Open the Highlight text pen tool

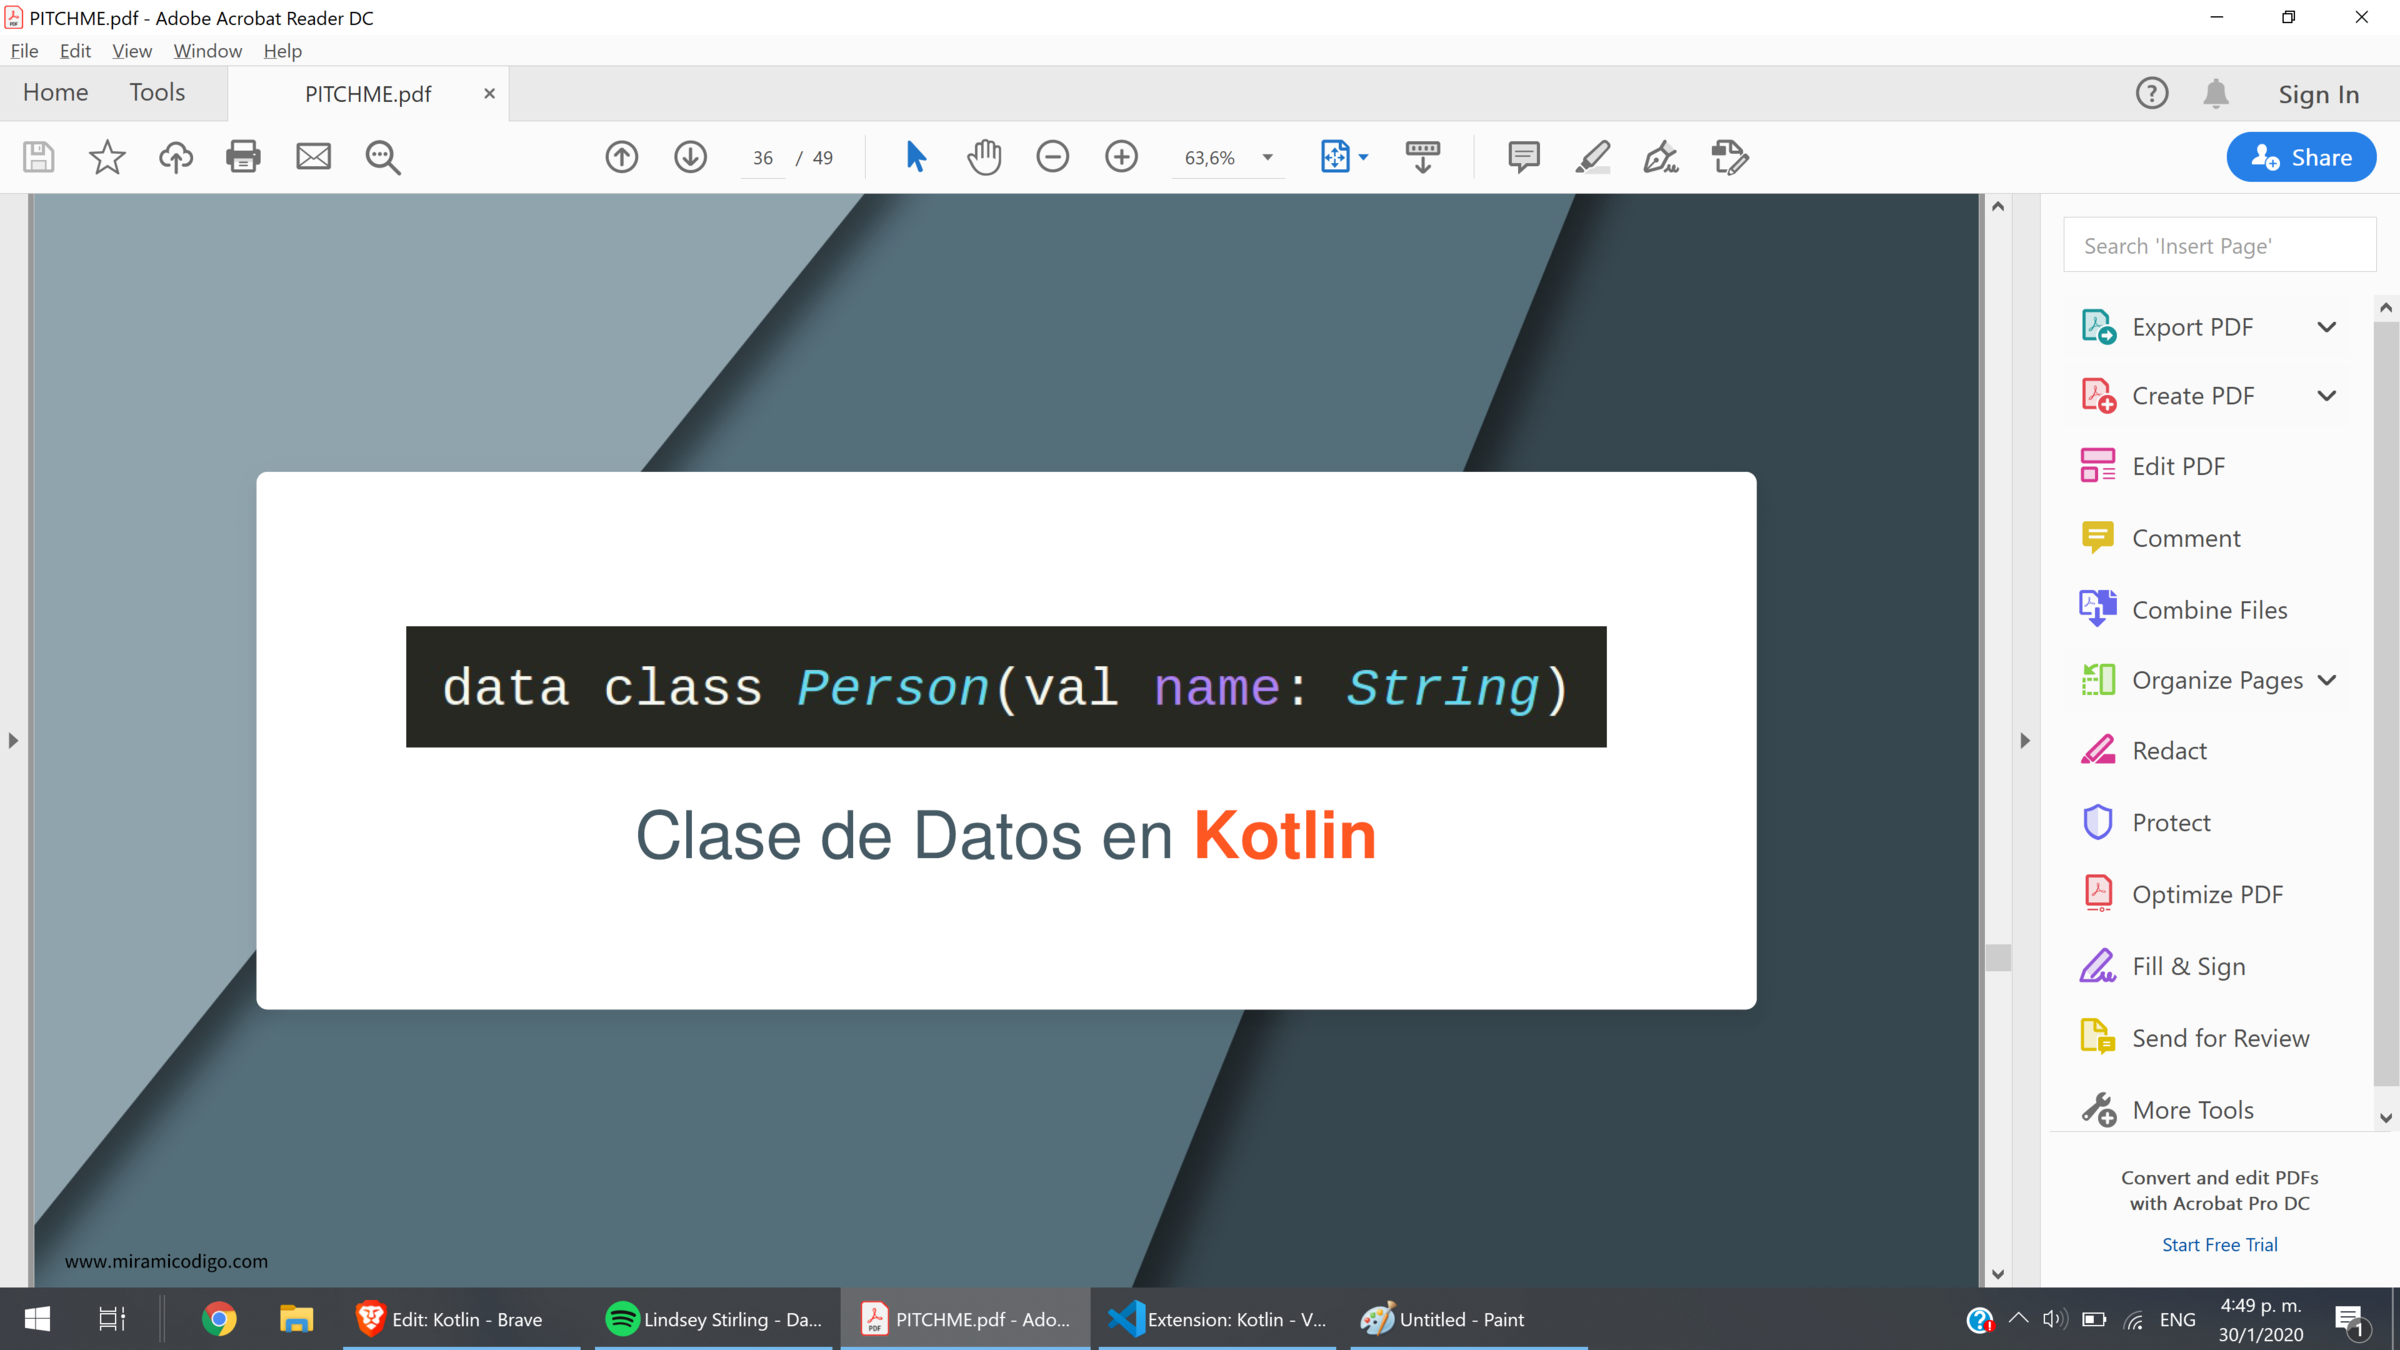pos(1592,157)
